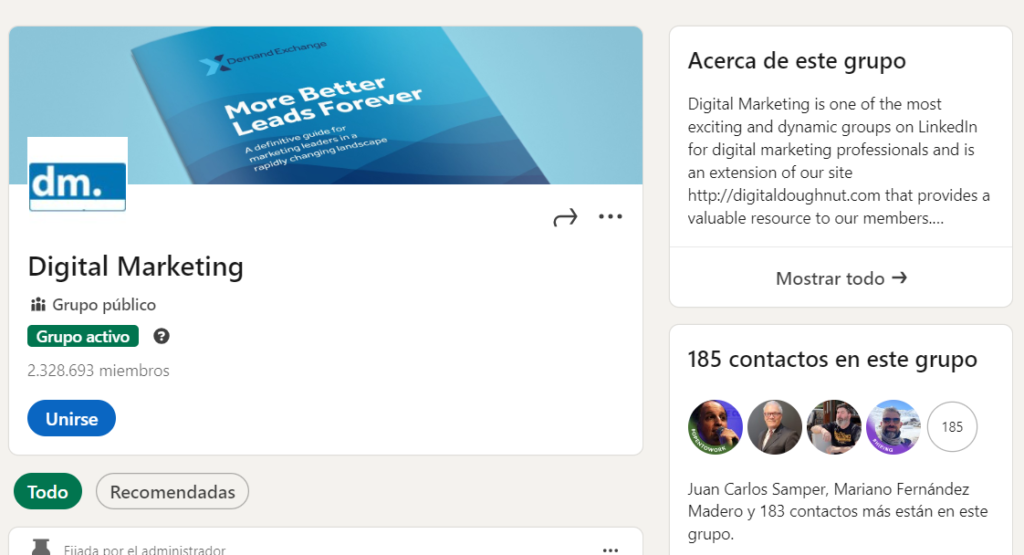
Task: Click the share arrow icon for the group
Action: tap(565, 217)
